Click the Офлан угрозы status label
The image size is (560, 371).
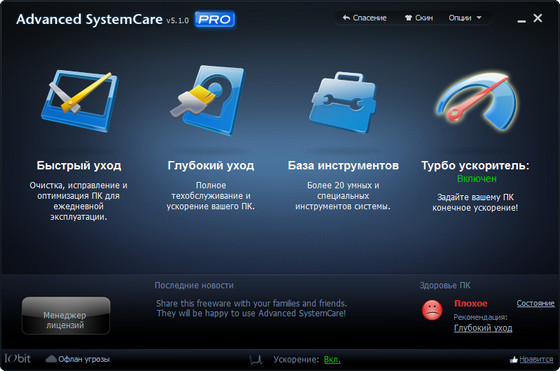(84, 359)
